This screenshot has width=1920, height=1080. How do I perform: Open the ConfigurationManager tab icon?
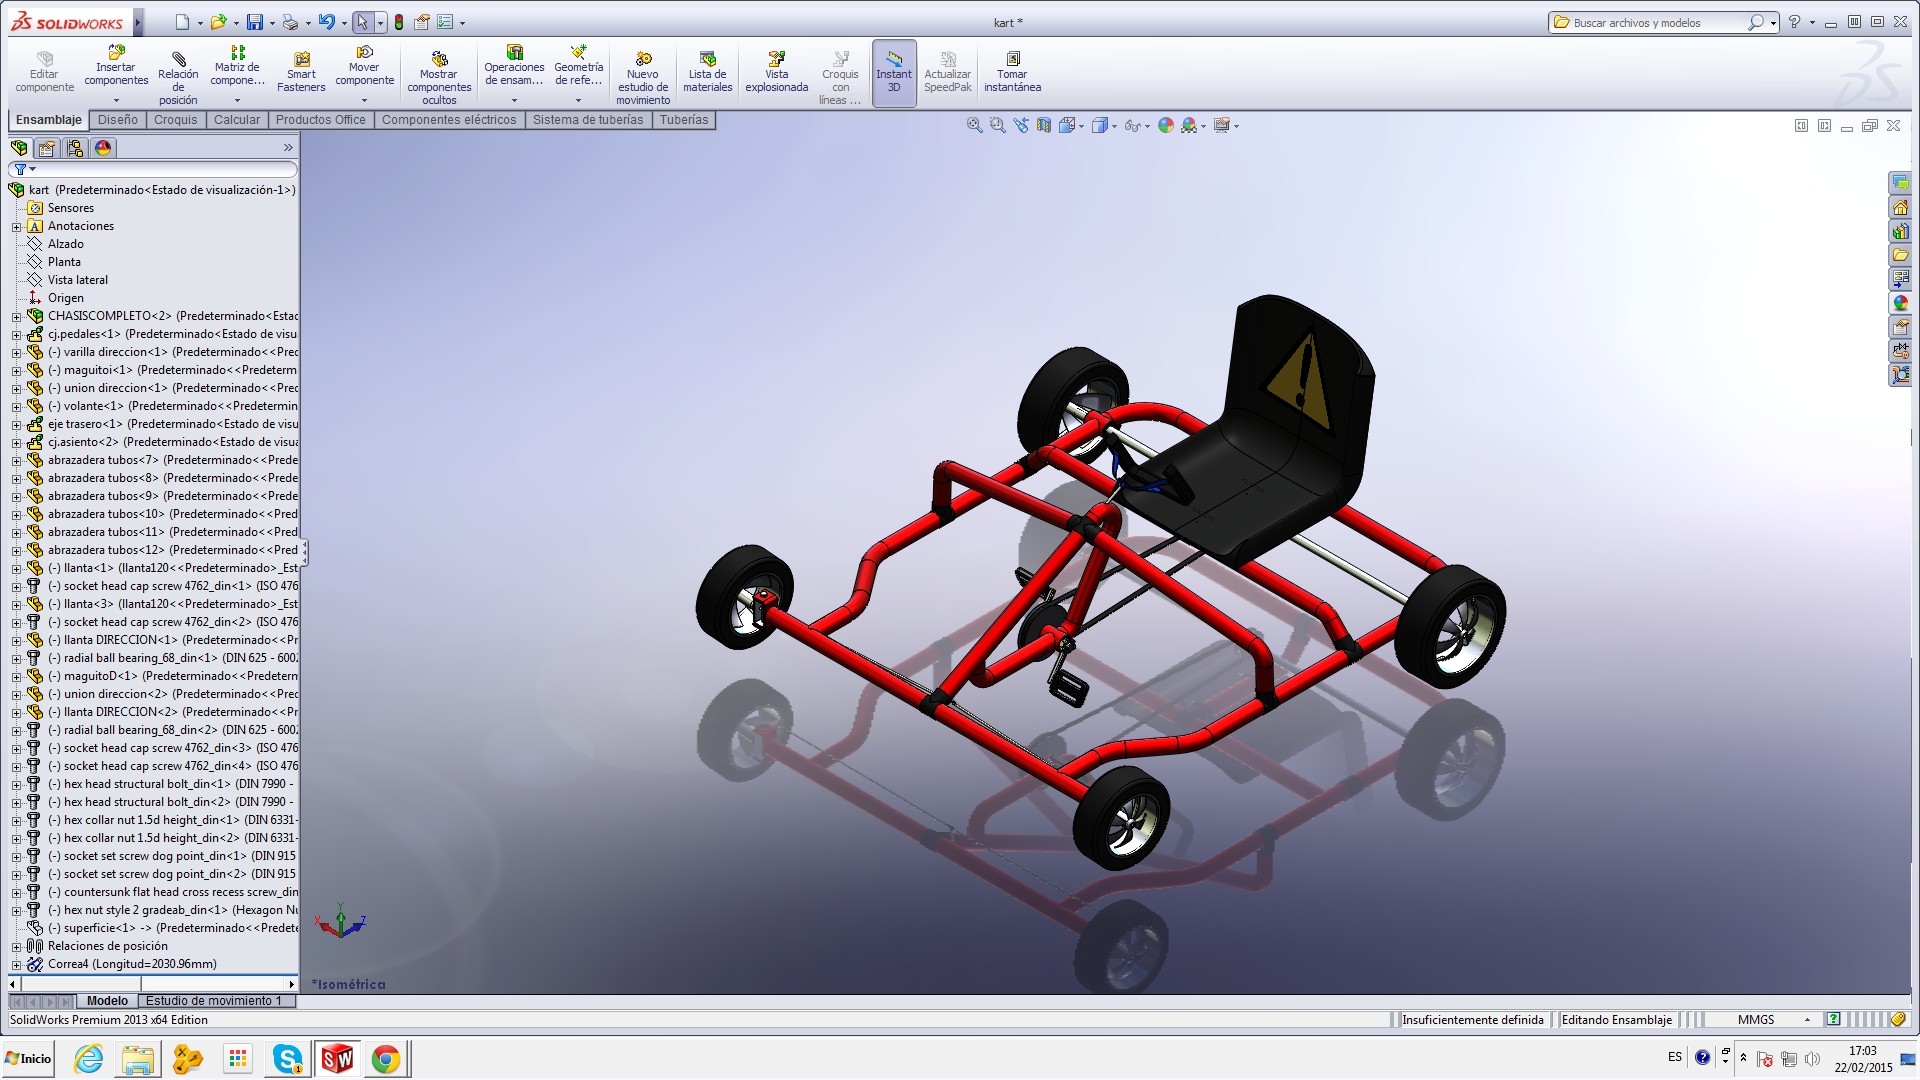click(x=75, y=148)
